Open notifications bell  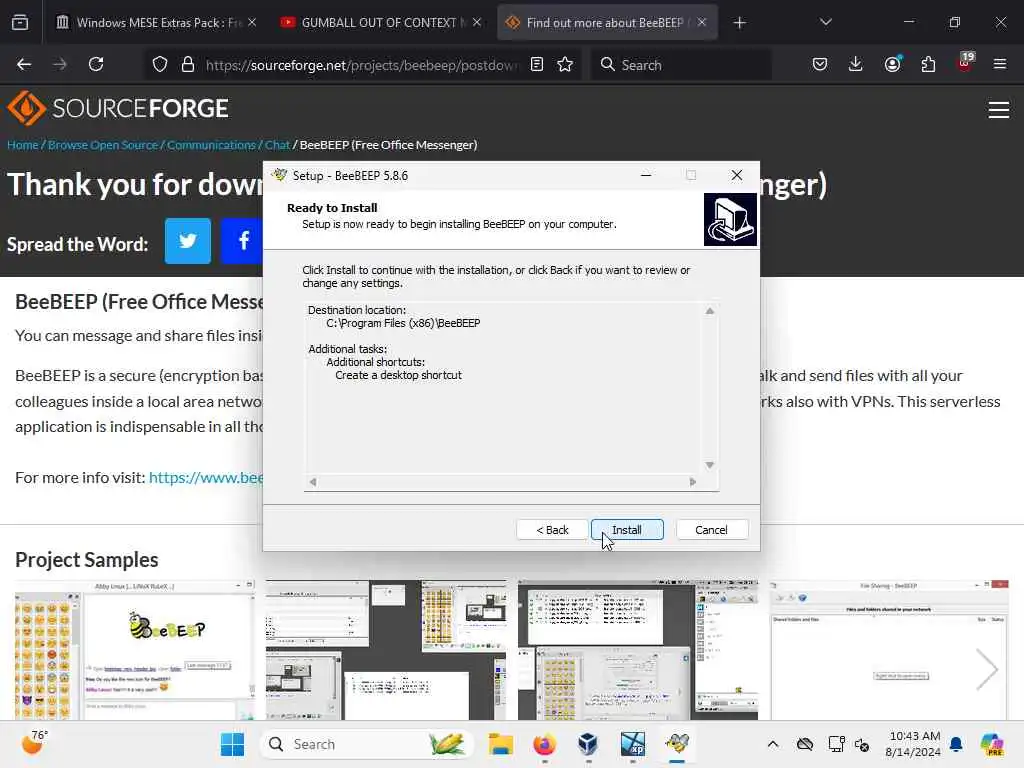click(x=956, y=744)
